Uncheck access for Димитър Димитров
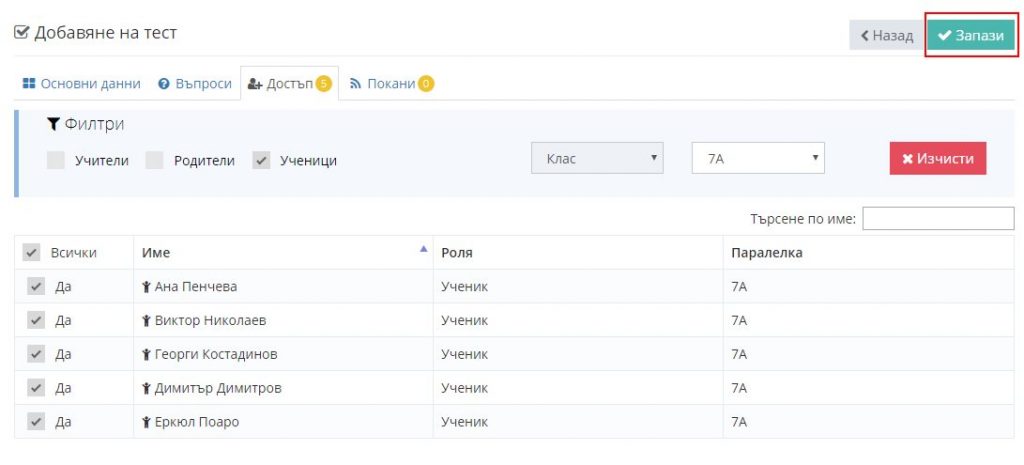 pyautogui.click(x=36, y=389)
